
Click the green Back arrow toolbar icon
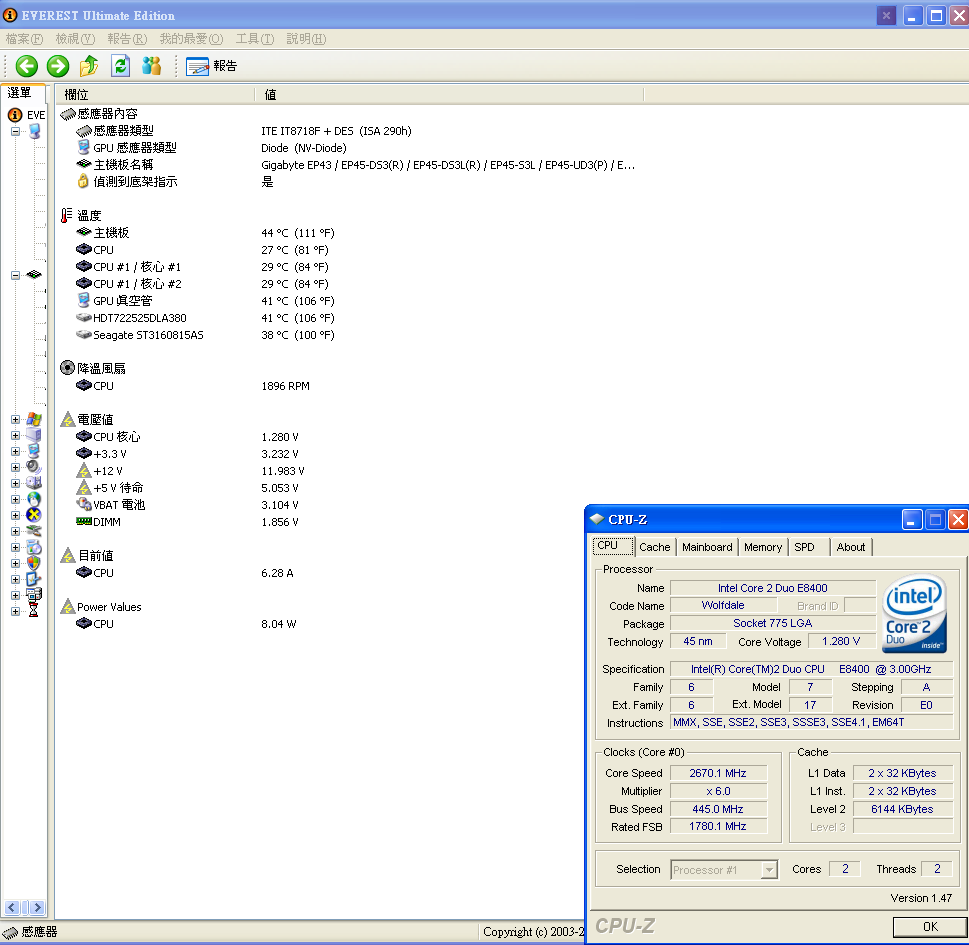(x=27, y=66)
